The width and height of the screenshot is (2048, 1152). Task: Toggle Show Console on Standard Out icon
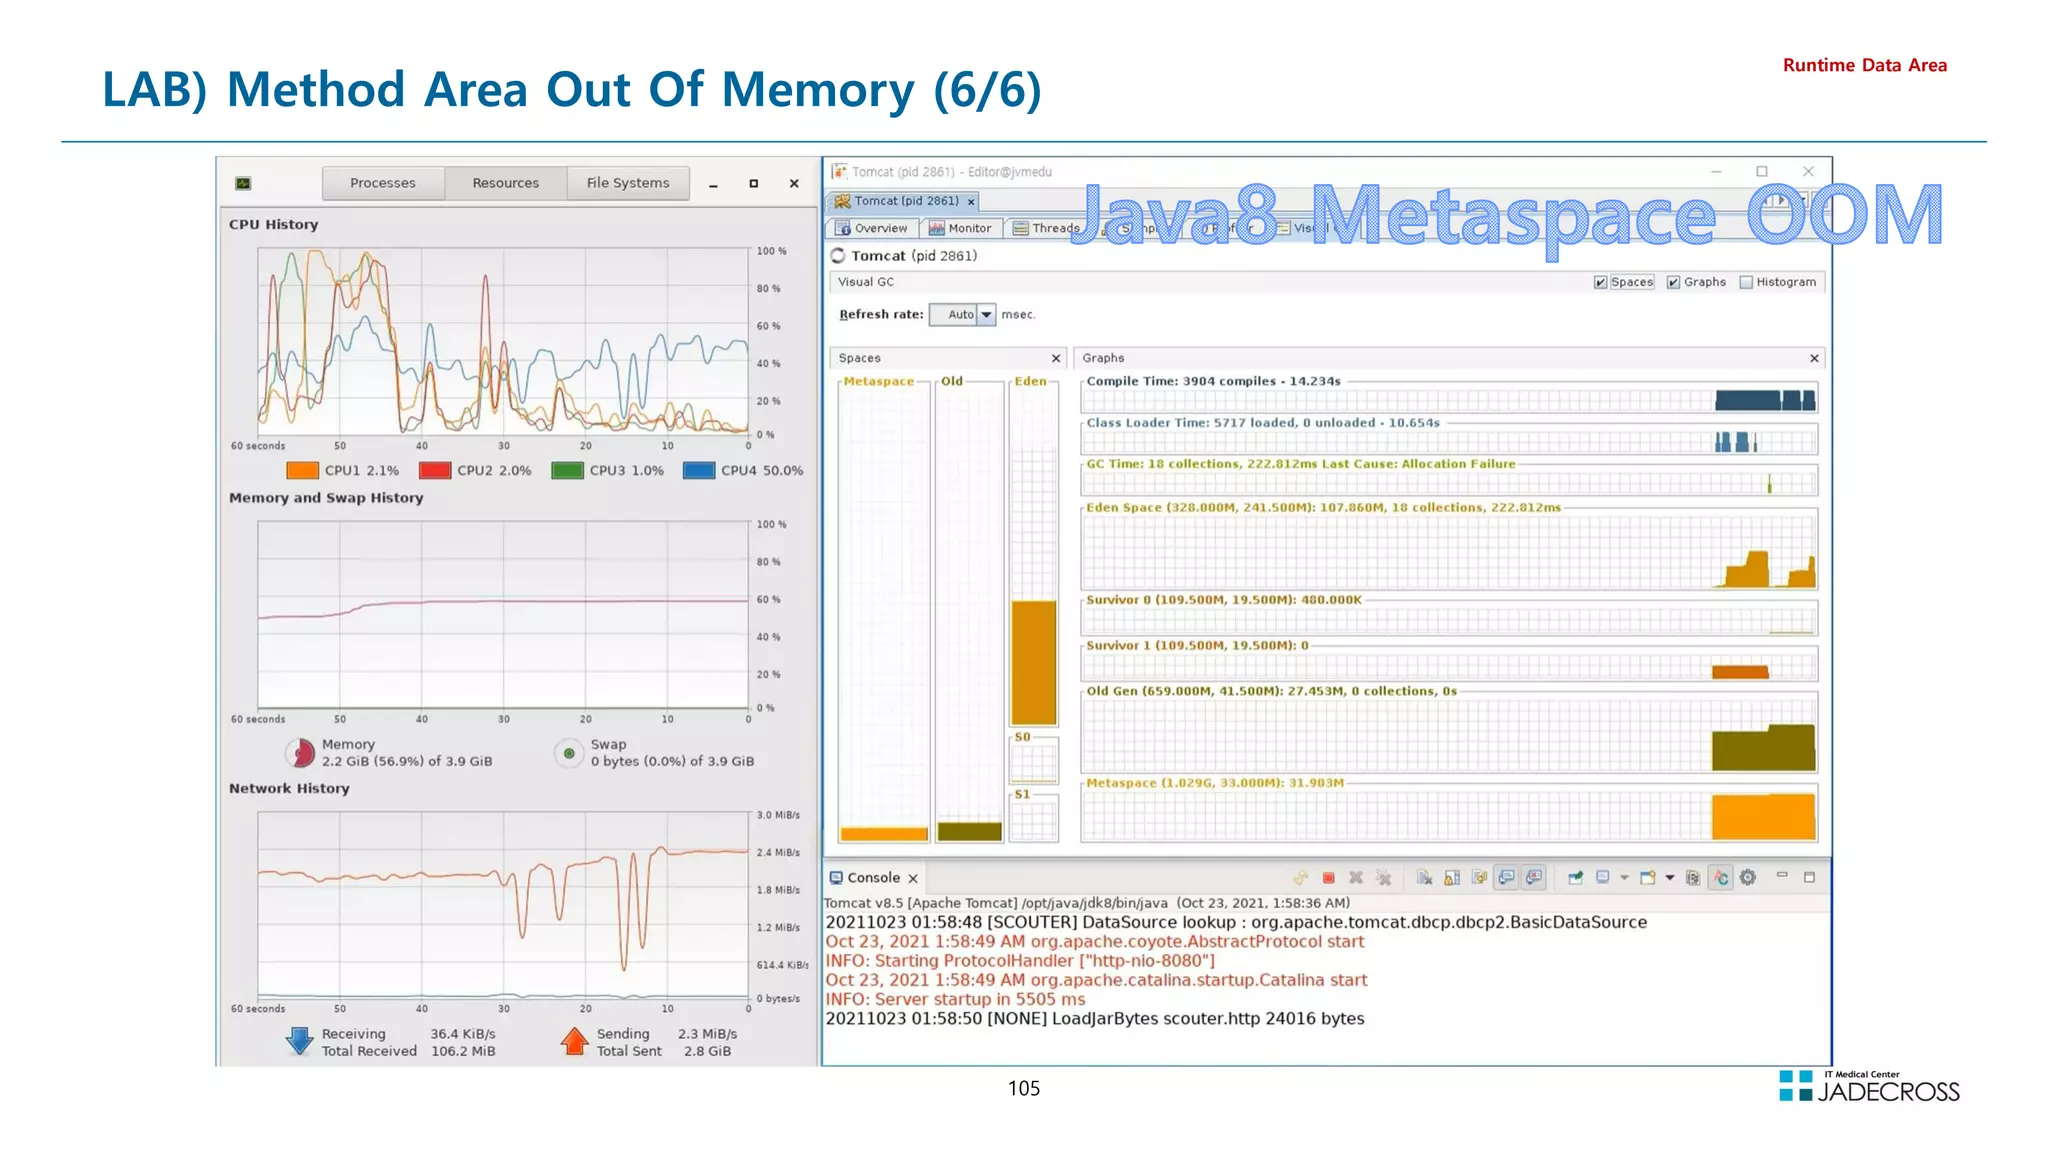(x=1506, y=878)
